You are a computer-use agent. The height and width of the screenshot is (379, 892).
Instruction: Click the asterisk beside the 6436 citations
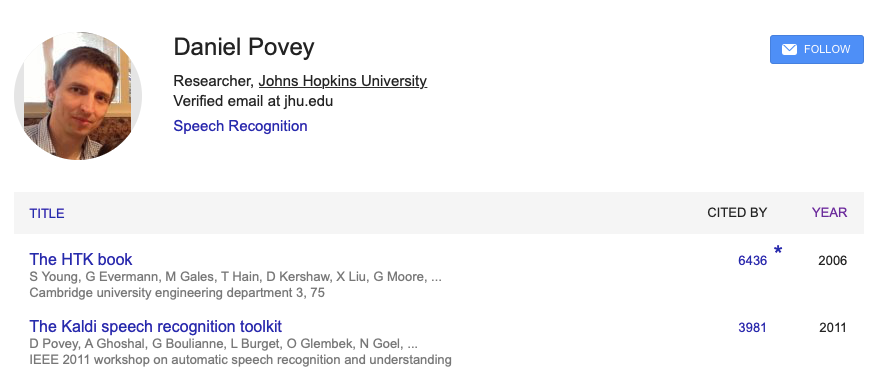coord(778,250)
